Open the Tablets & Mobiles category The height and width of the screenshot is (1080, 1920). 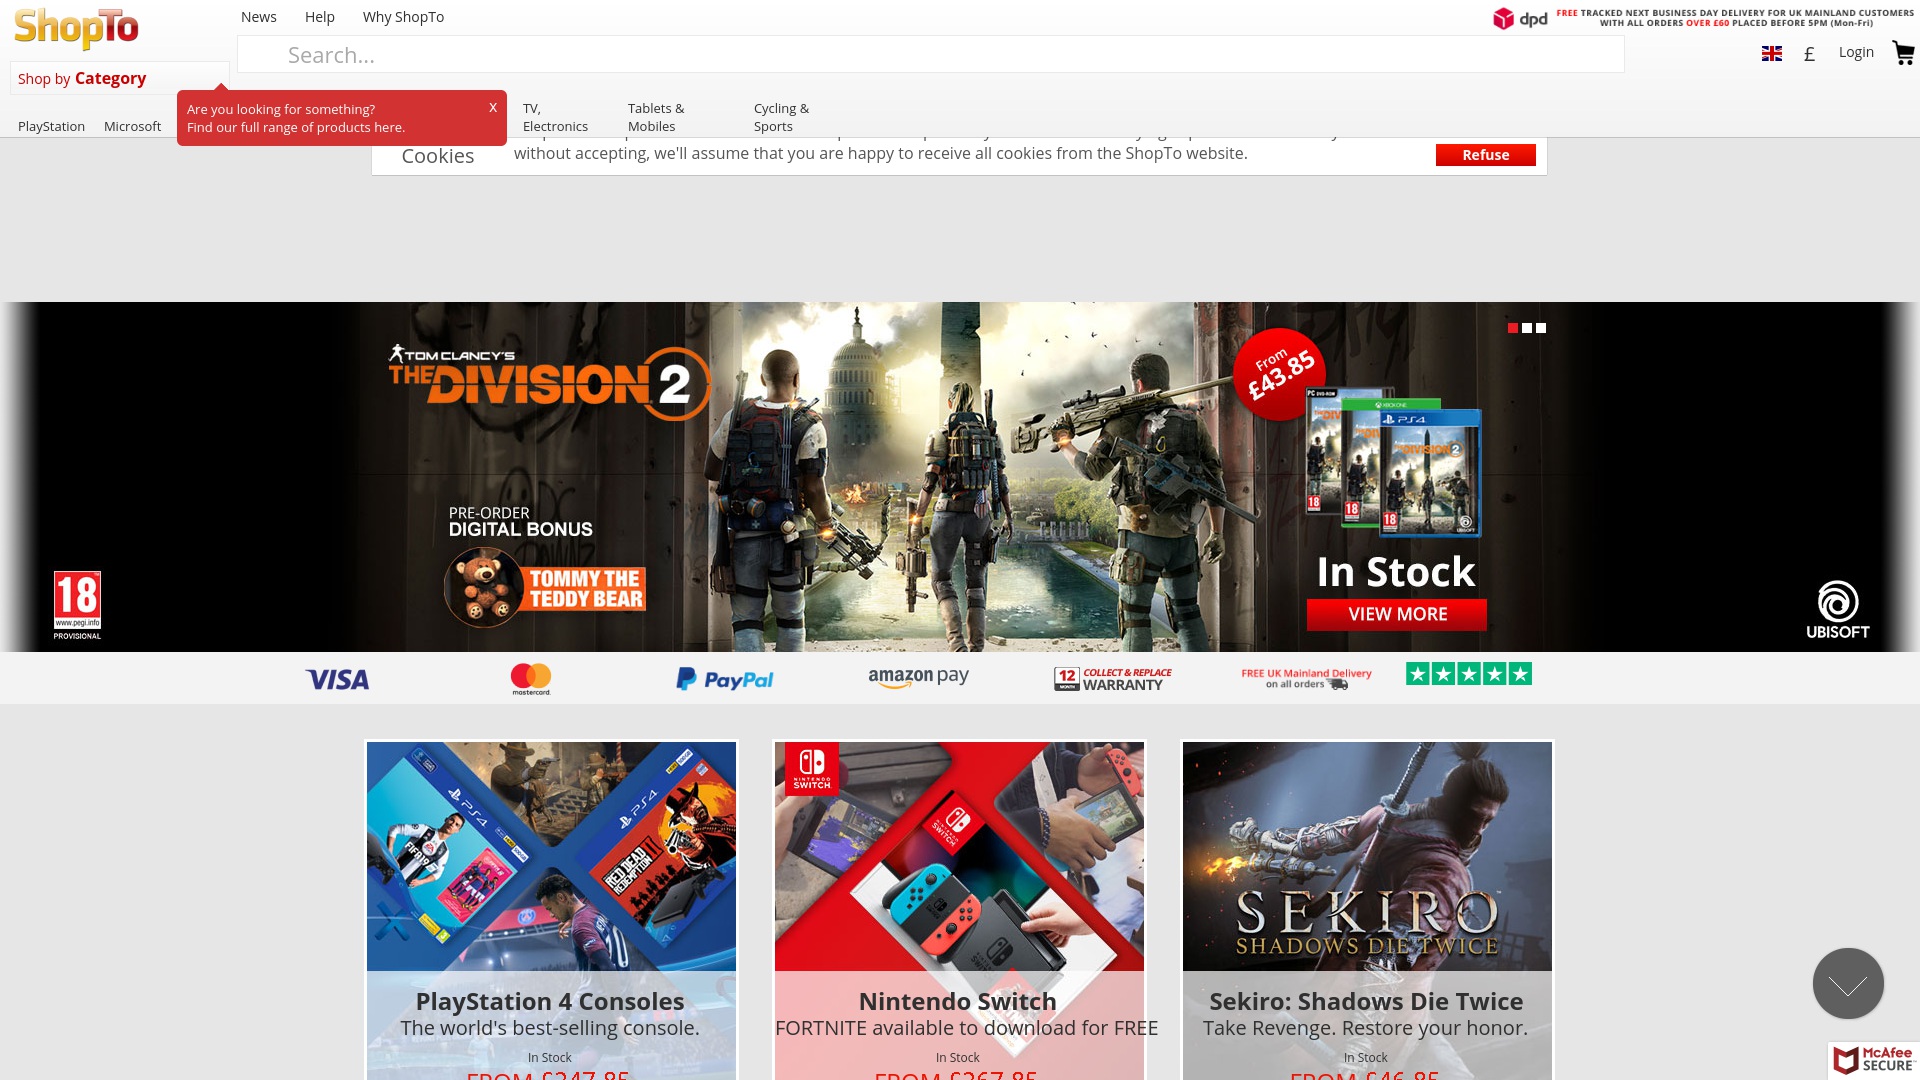(x=656, y=117)
